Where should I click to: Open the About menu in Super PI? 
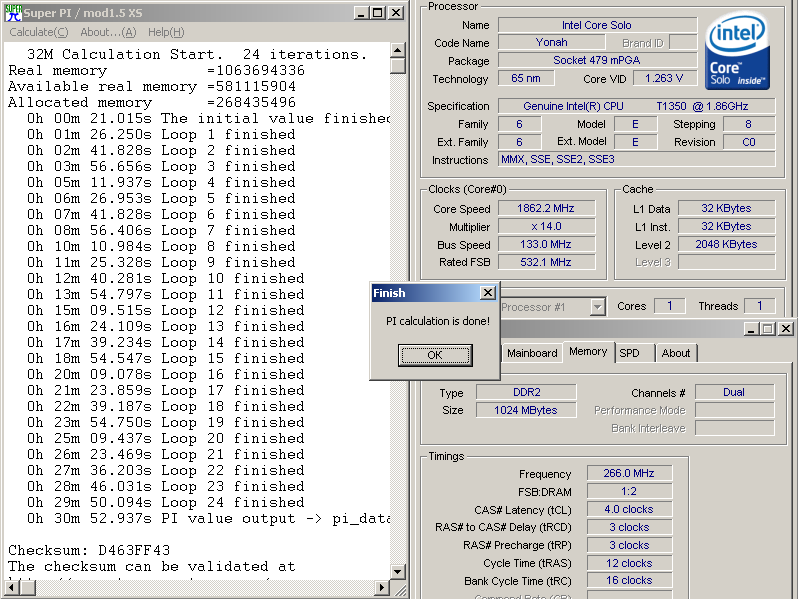[x=108, y=32]
